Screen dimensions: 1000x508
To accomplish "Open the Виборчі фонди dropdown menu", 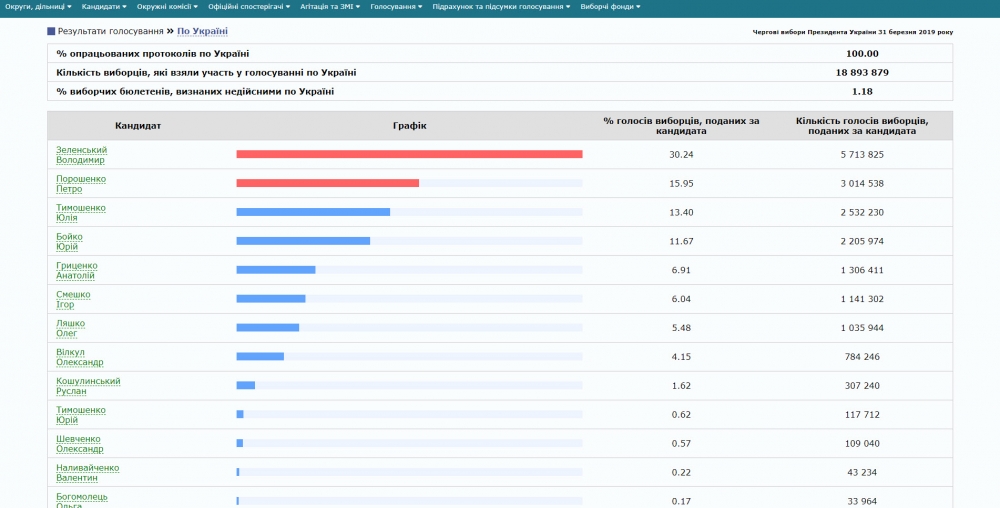I will coord(610,6).
